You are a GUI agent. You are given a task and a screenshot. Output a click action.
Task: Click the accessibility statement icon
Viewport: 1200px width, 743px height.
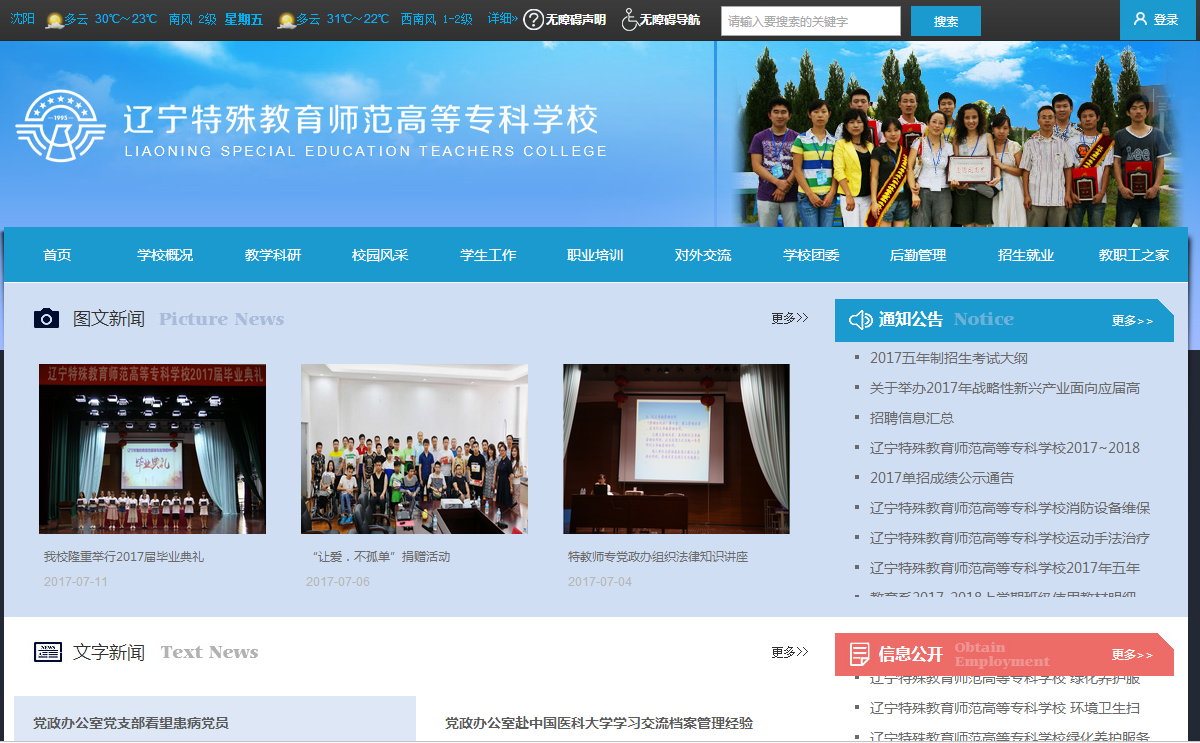(x=534, y=20)
